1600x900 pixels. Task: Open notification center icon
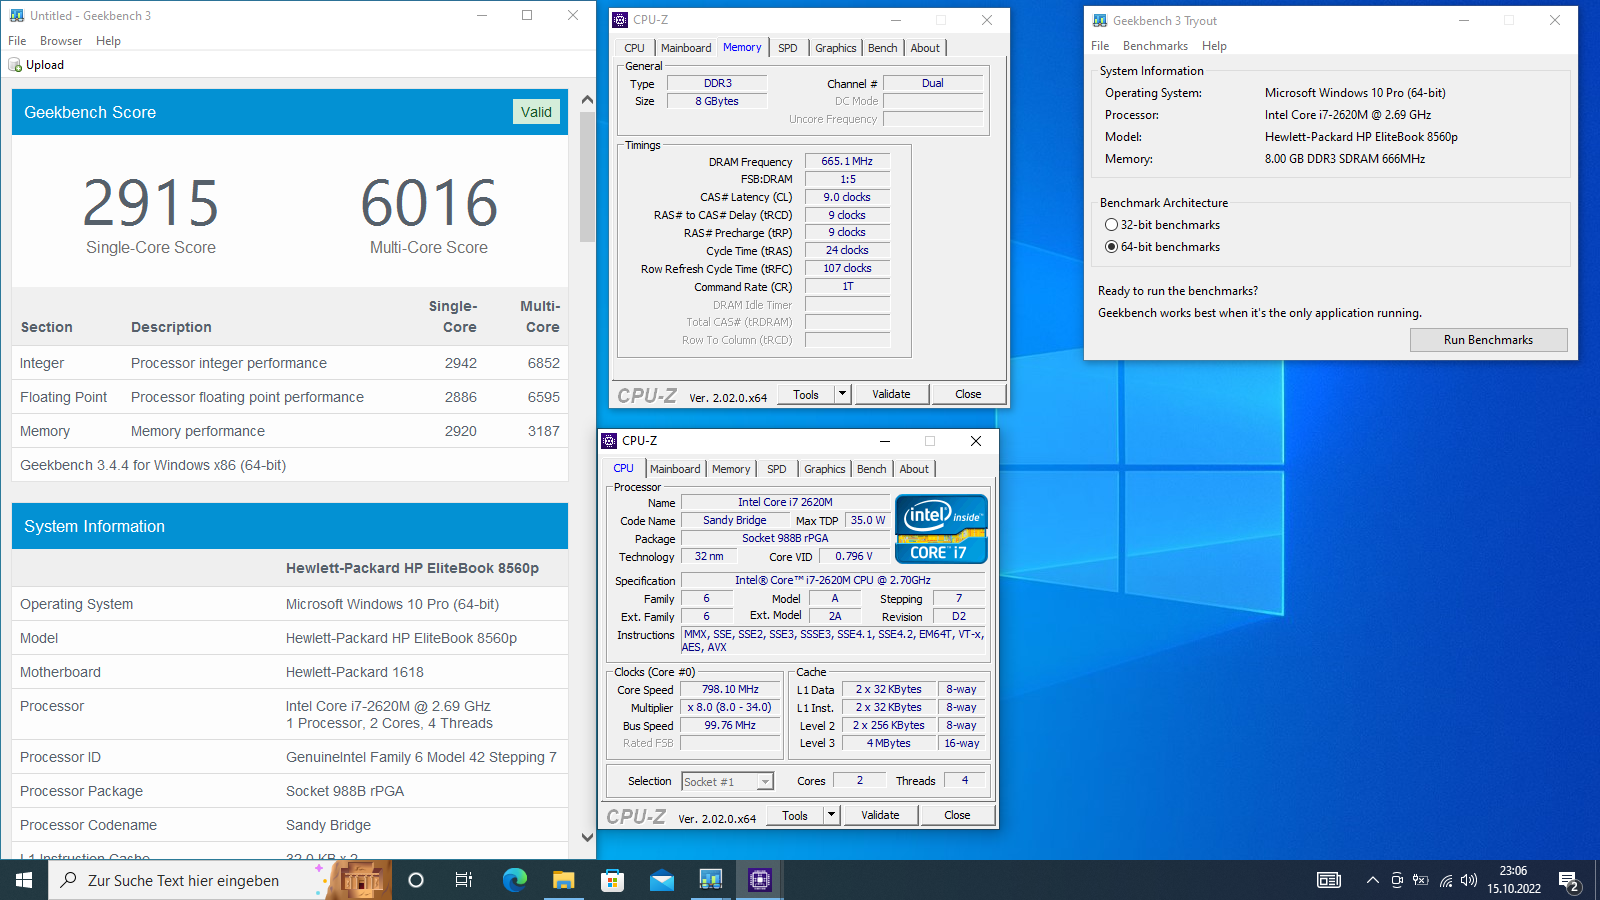tap(1569, 880)
